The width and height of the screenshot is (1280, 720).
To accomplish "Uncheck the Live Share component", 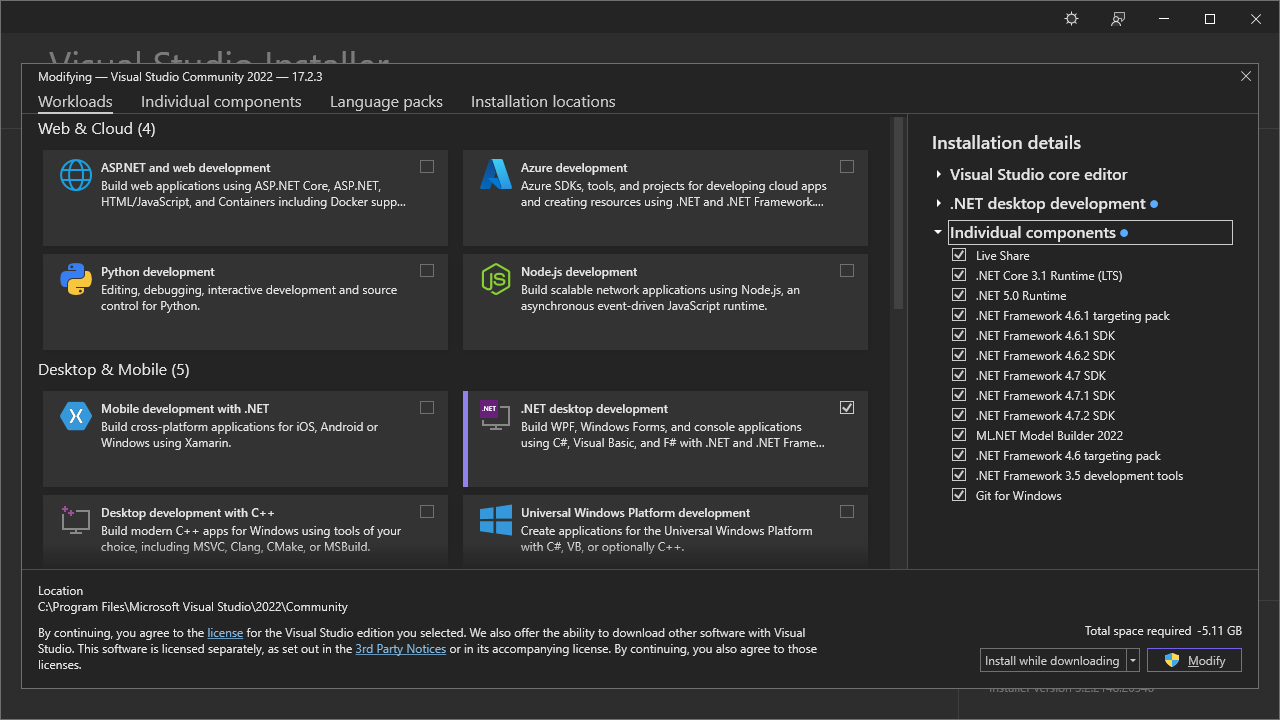I will point(958,255).
